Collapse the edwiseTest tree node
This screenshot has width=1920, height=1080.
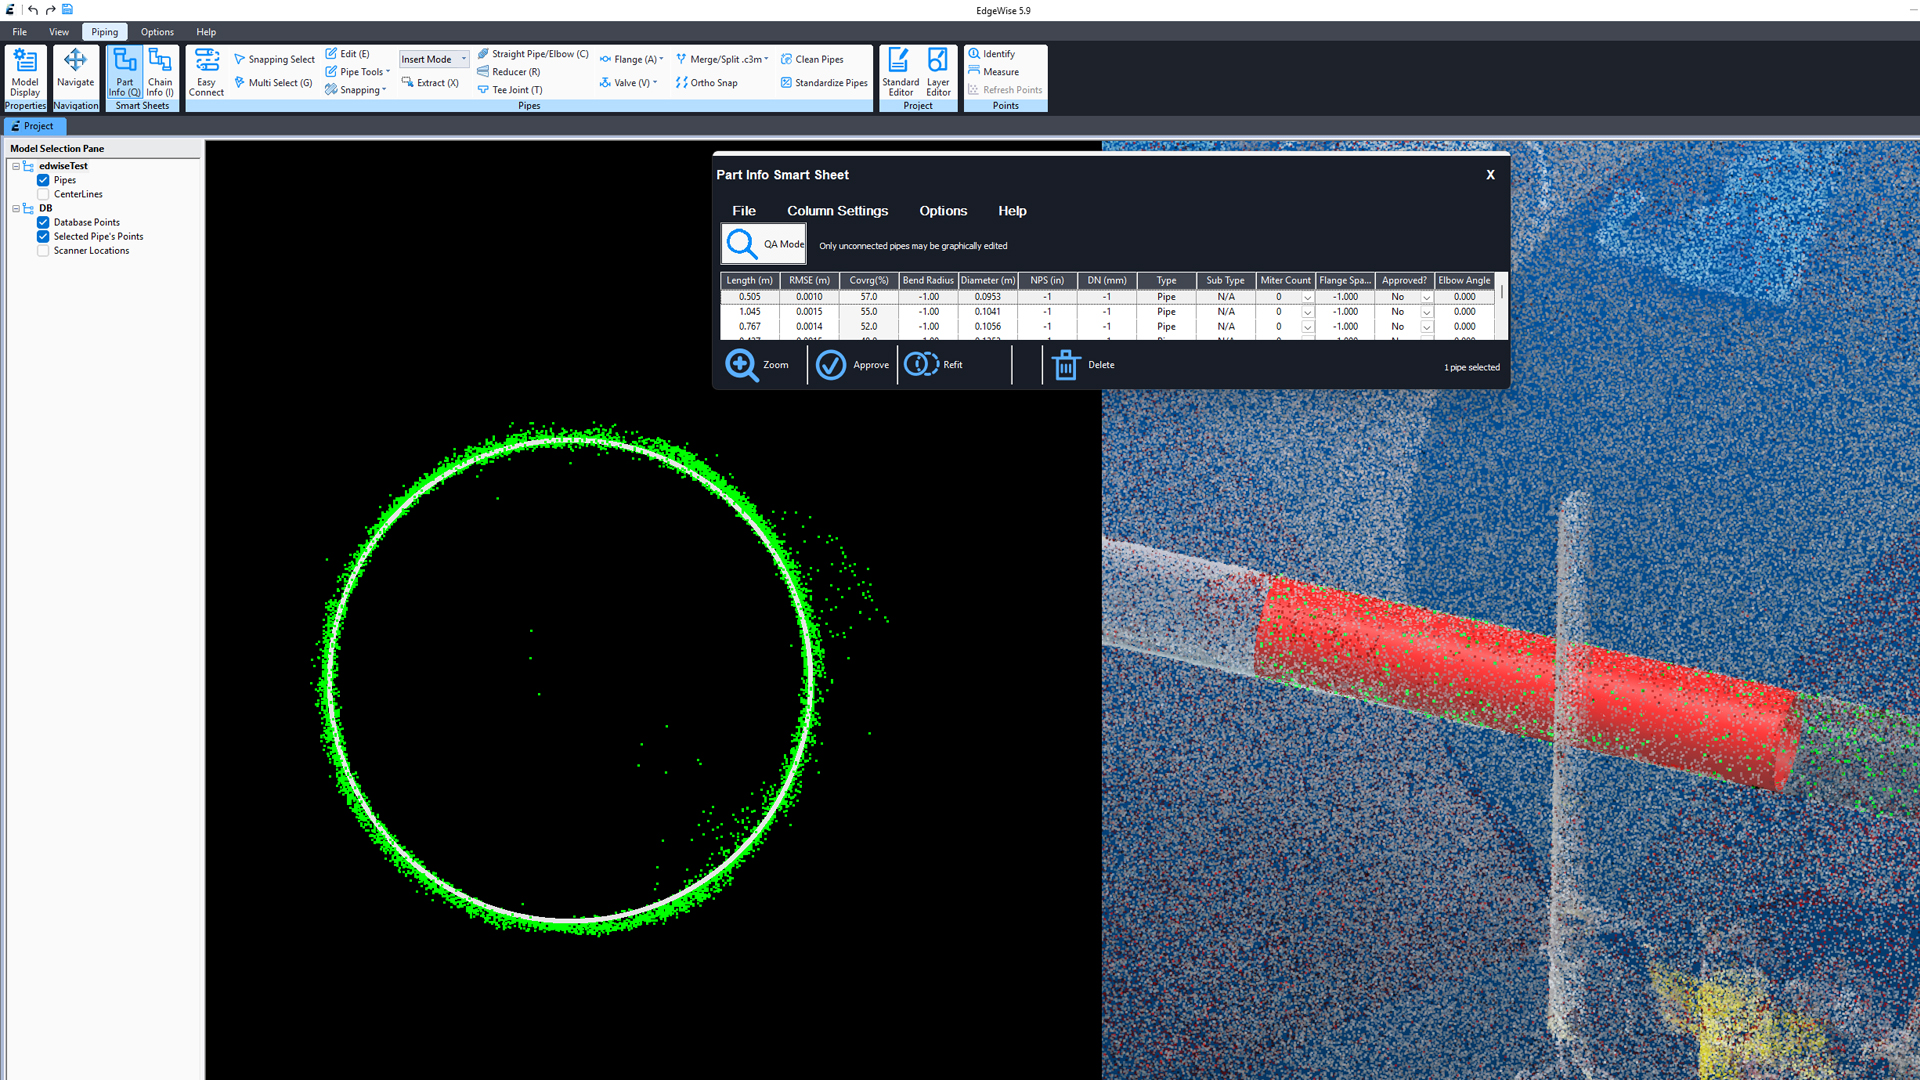point(16,166)
